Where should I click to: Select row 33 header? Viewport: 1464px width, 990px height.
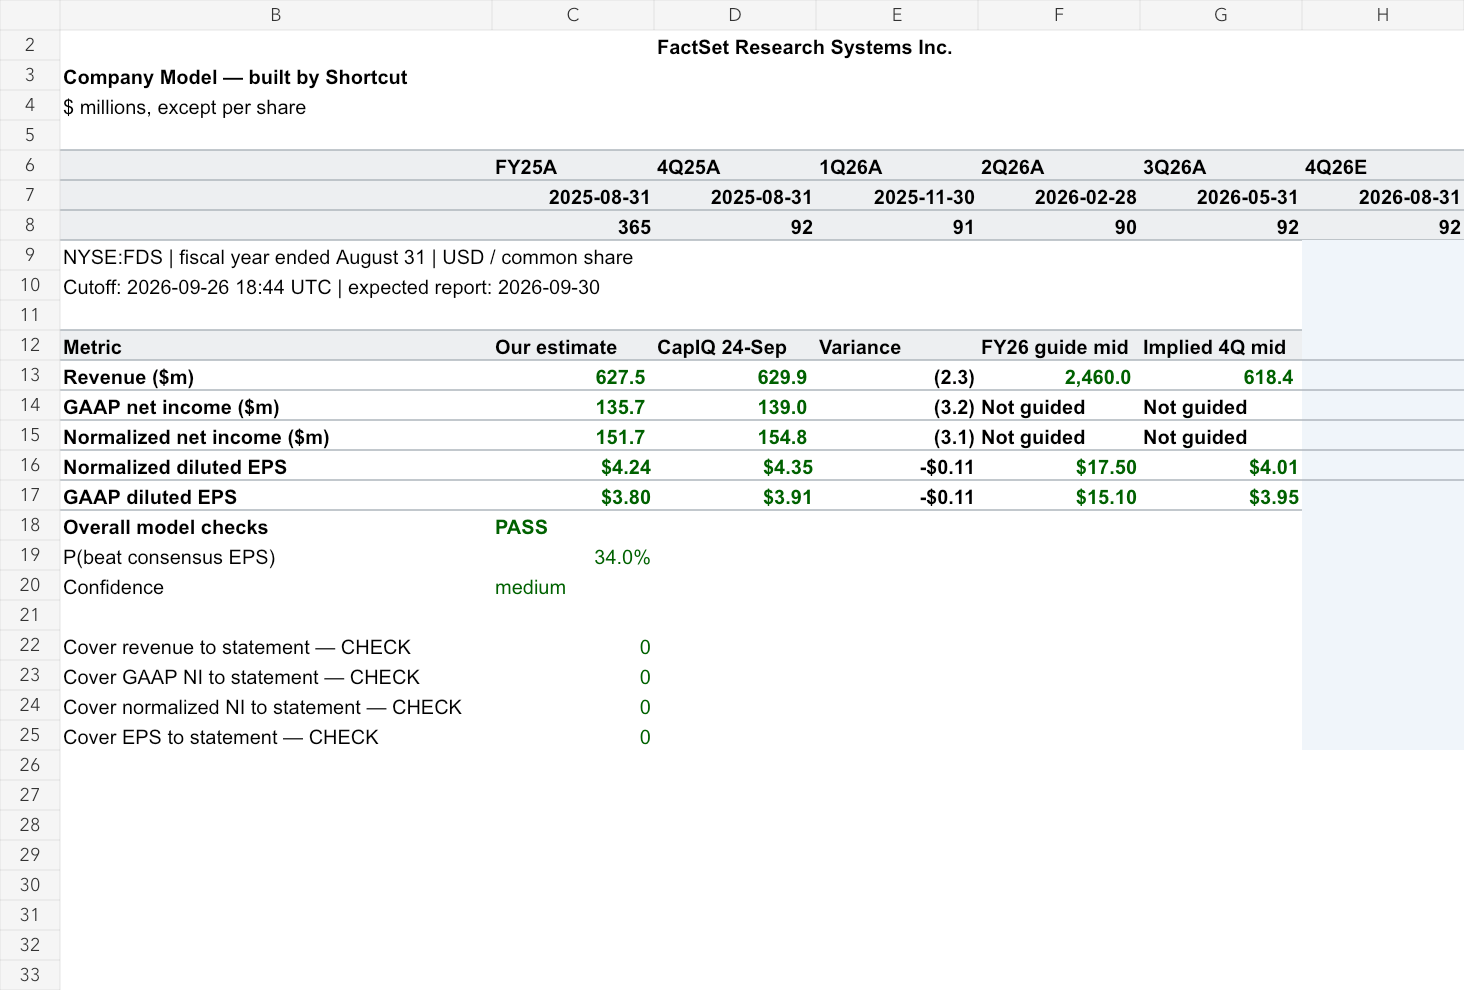[x=30, y=975]
